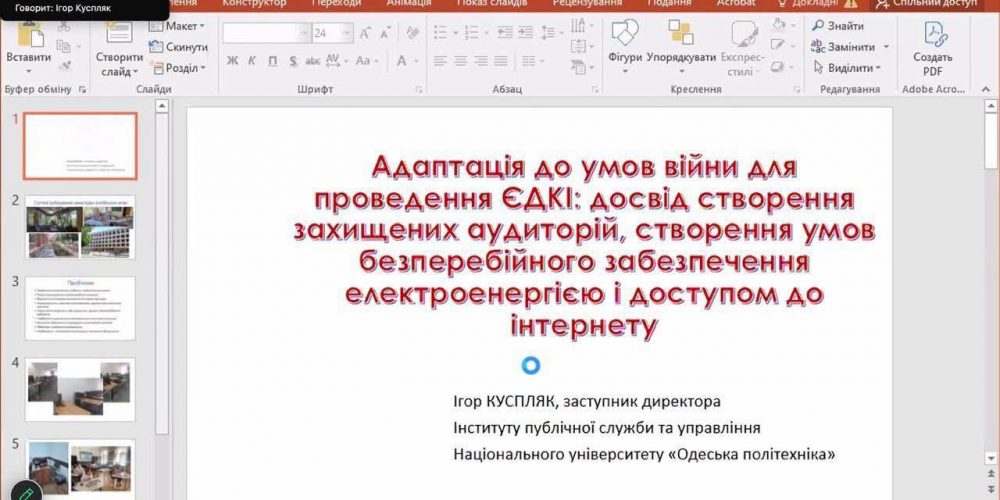1000x500 pixels.
Task: Click Замінити to replace text
Action: point(843,47)
